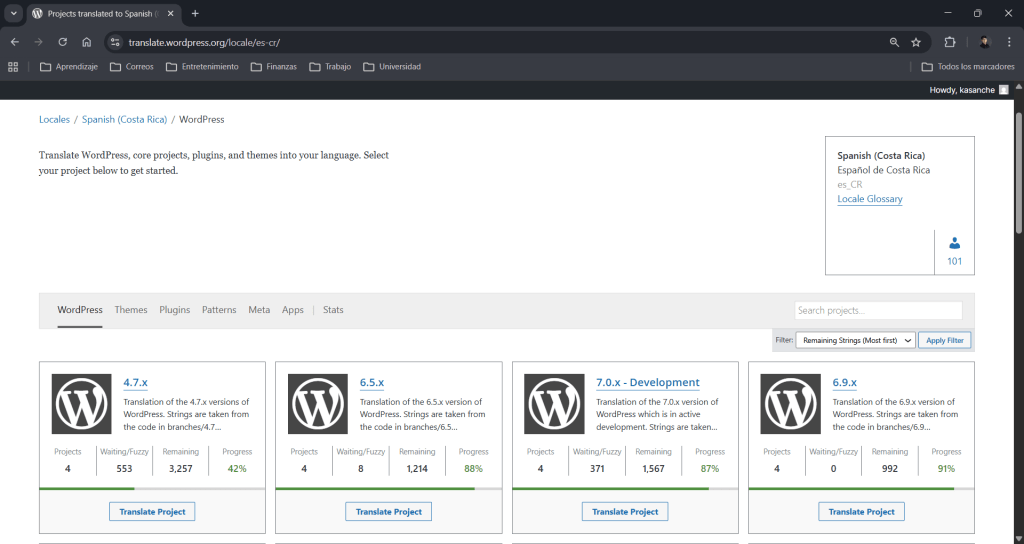
Task: Open the Themes tab
Action: (130, 310)
